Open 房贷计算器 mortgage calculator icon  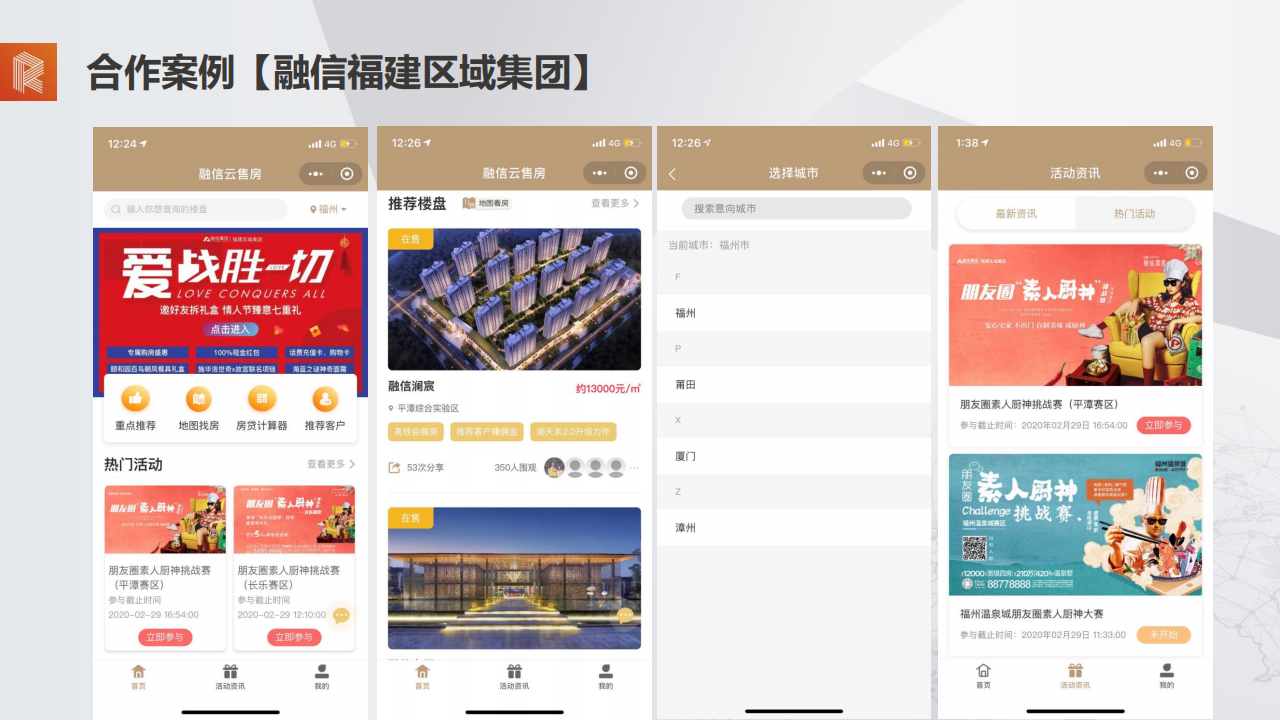point(262,399)
